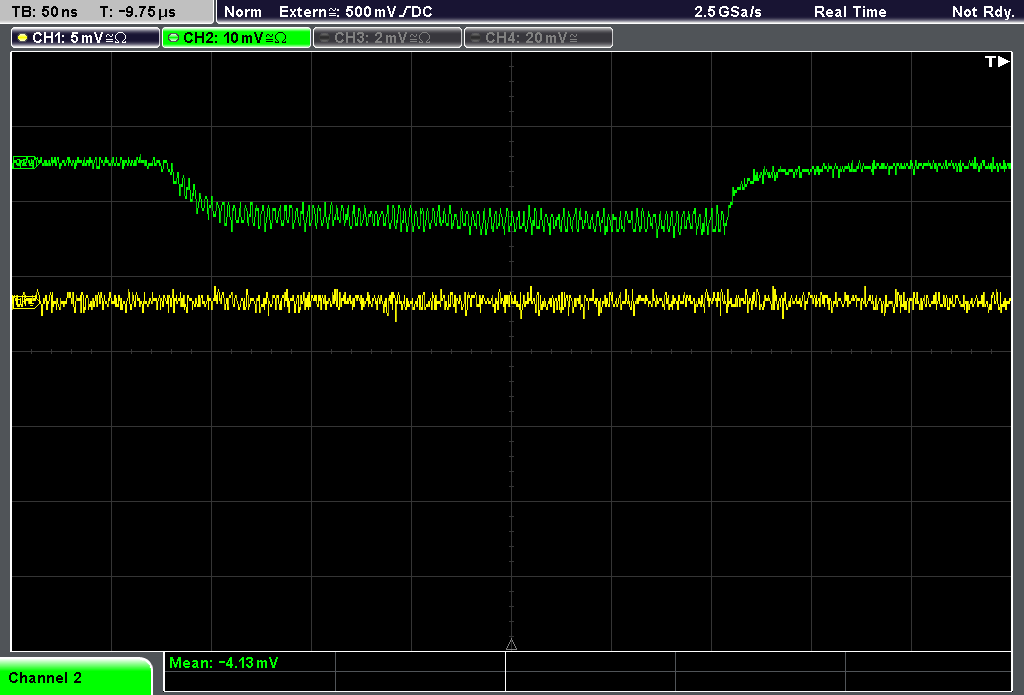
Task: Click the 2.5 GSa/s sample rate readout
Action: pos(728,12)
